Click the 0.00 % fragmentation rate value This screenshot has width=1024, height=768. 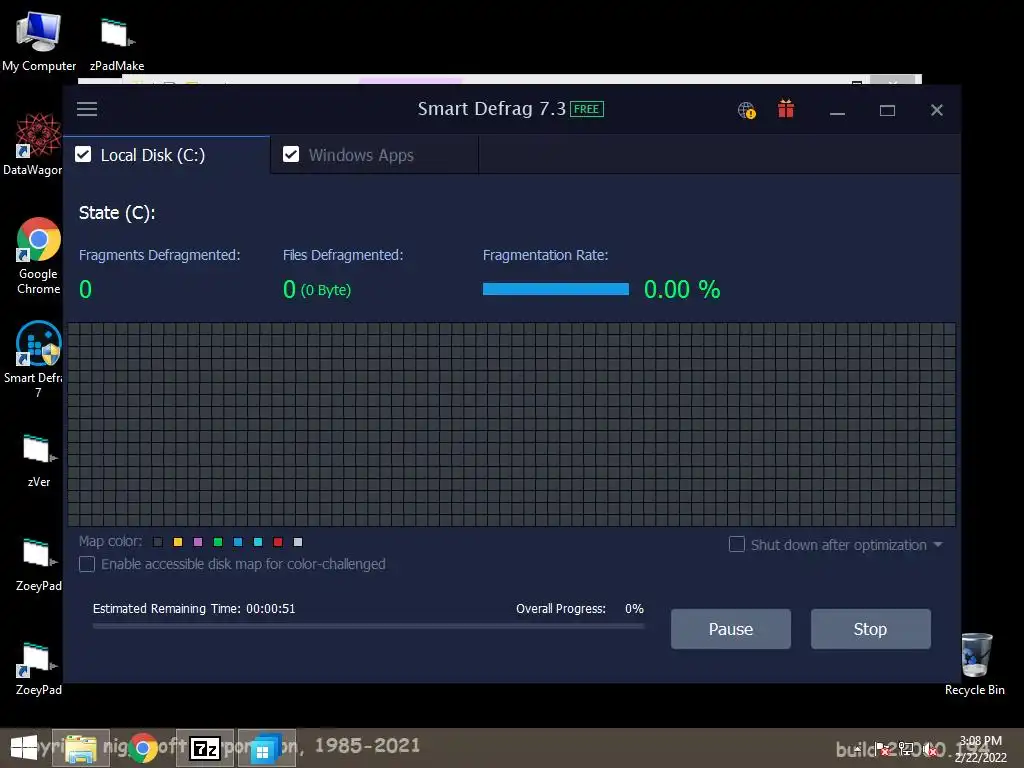(x=682, y=289)
